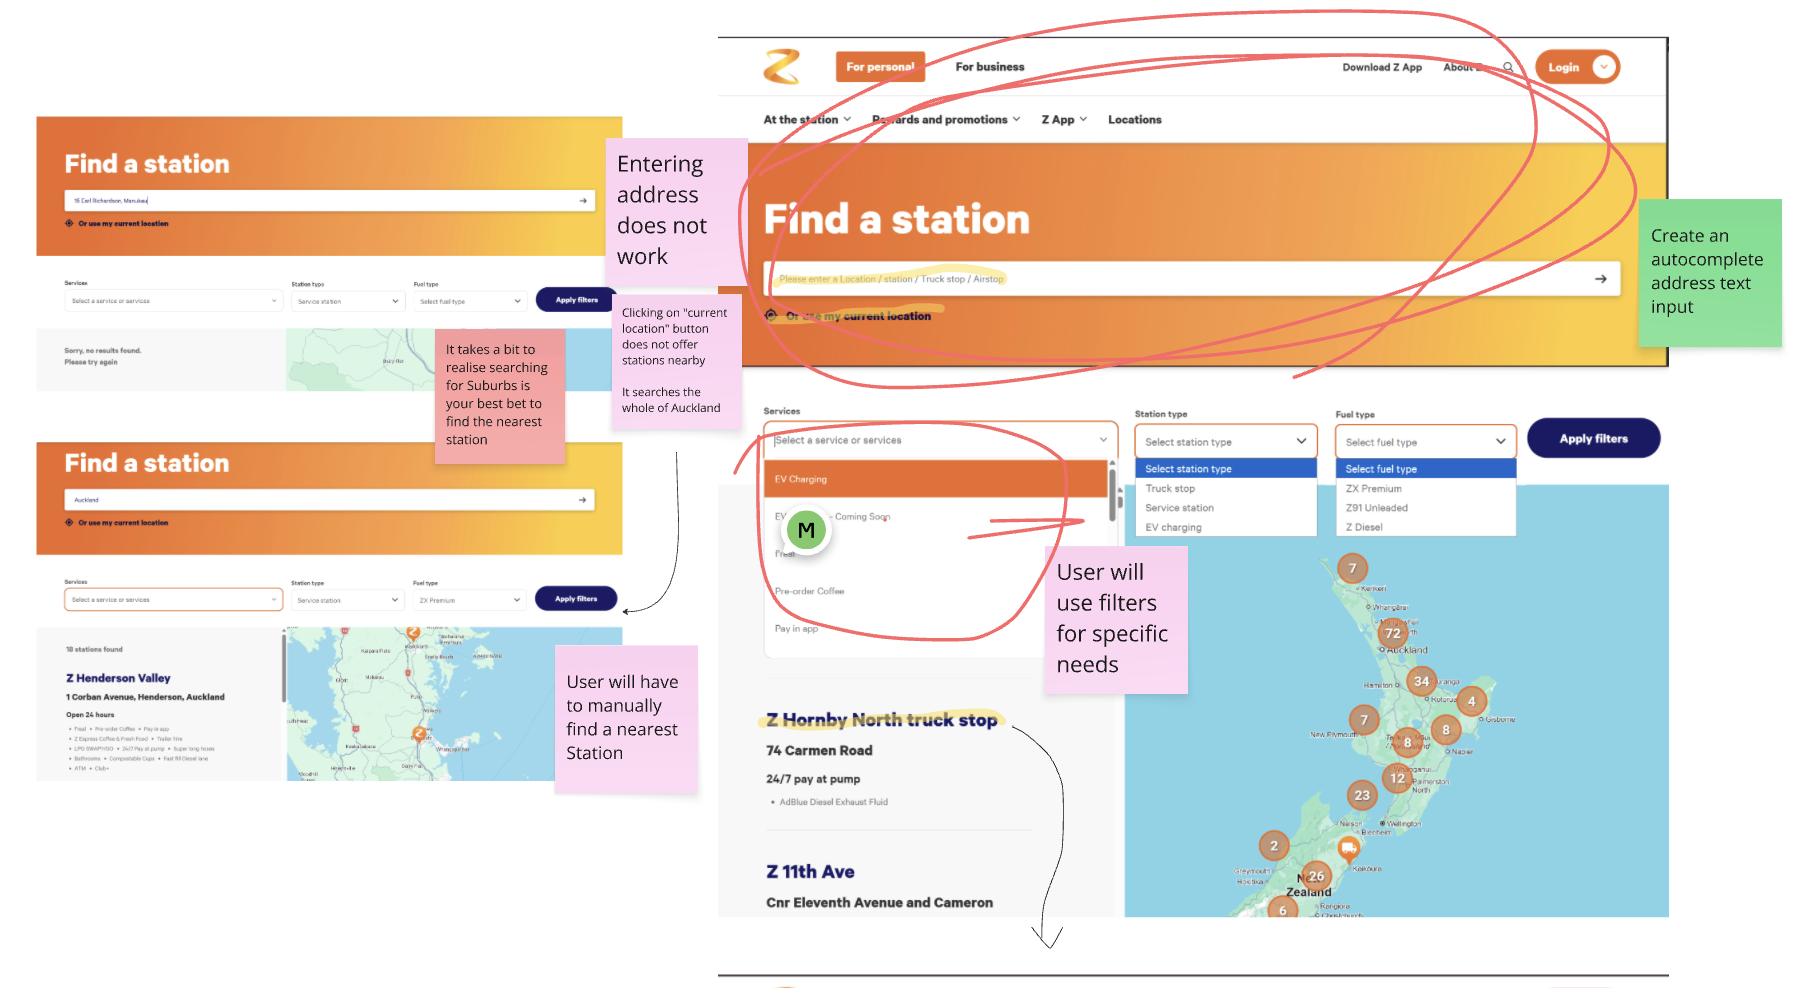Open the Select fuel type dropdown in large mockup
The width and height of the screenshot is (1810, 988).
tap(1425, 441)
